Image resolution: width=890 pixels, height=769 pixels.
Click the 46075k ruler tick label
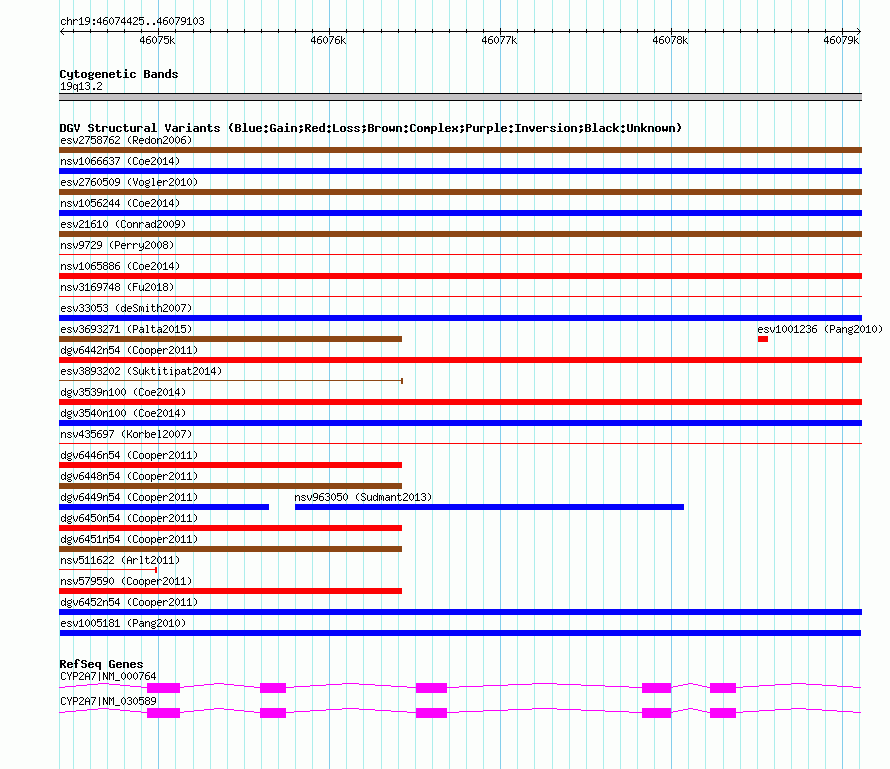tap(157, 40)
